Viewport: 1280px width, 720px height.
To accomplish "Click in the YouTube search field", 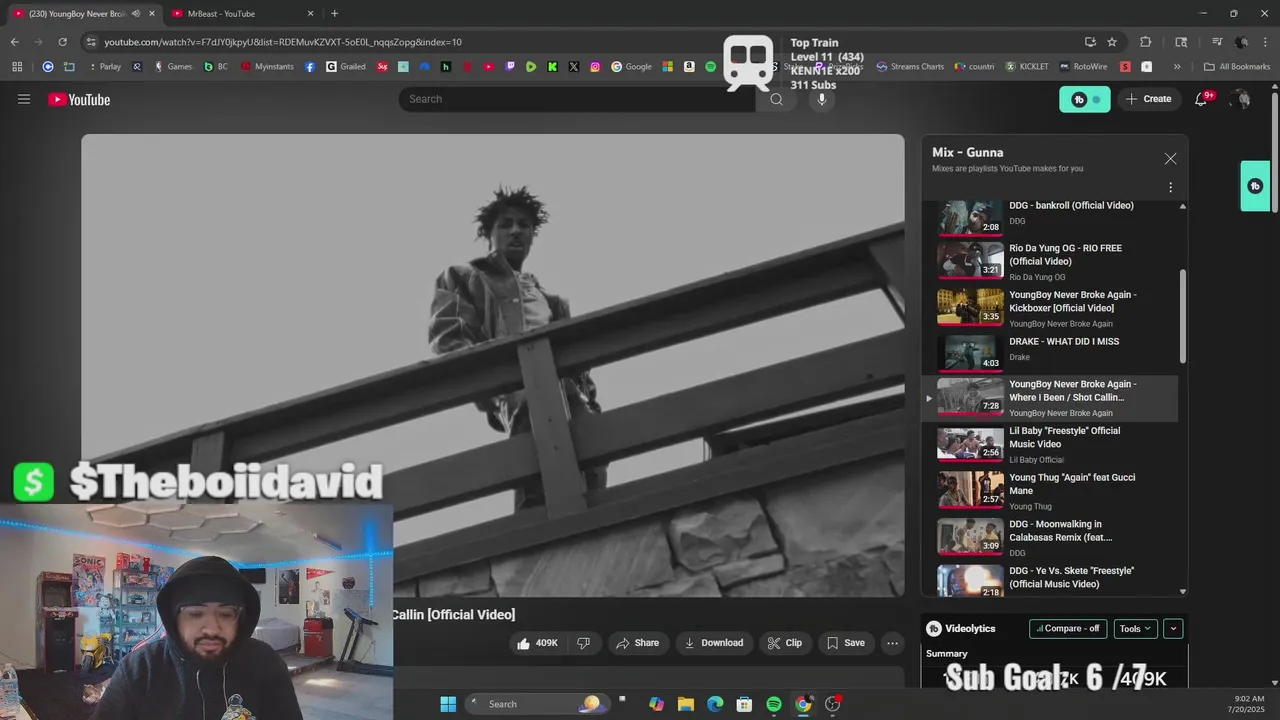I will point(578,99).
